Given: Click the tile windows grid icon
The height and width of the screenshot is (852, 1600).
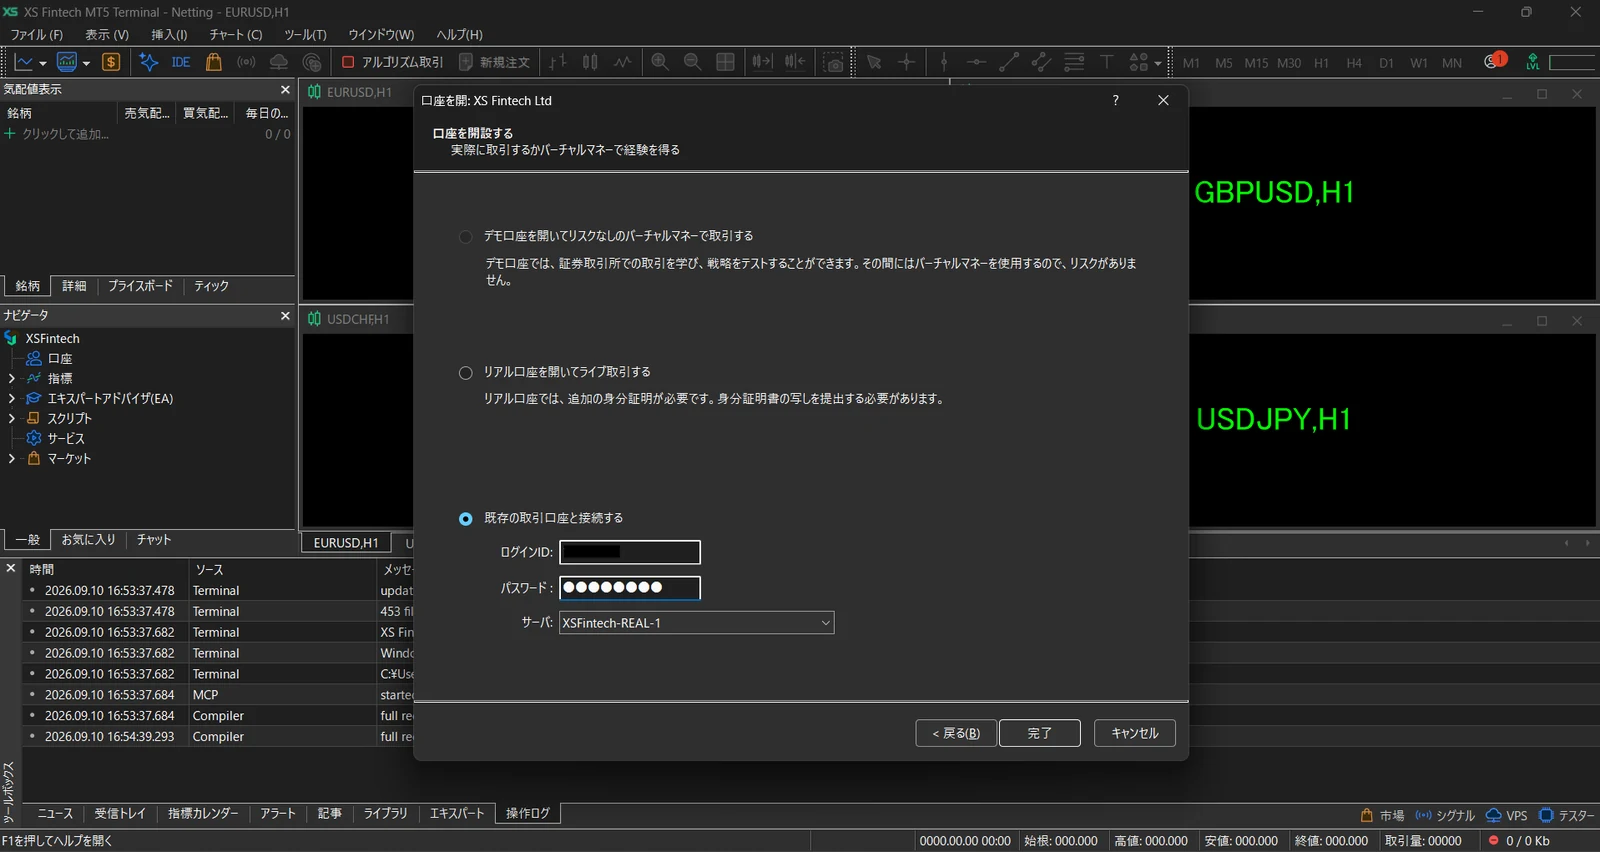Looking at the screenshot, I should pos(726,62).
